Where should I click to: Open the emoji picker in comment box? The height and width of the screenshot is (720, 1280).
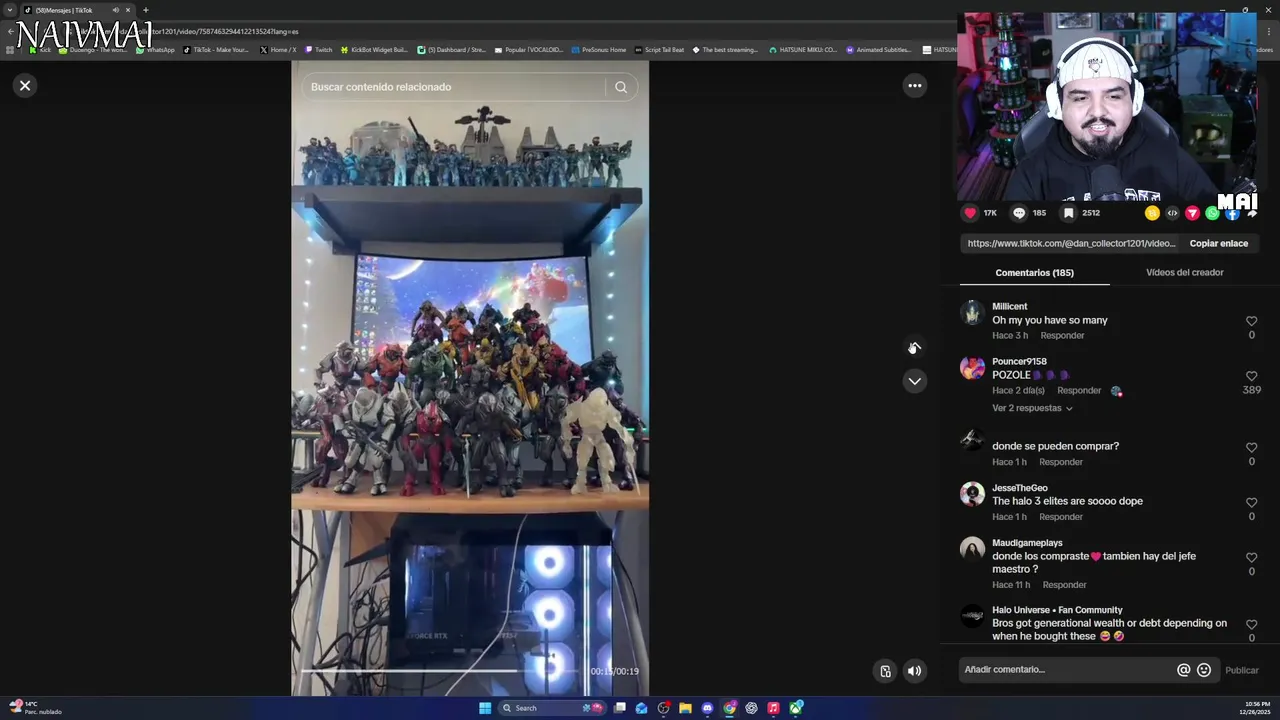[1204, 670]
